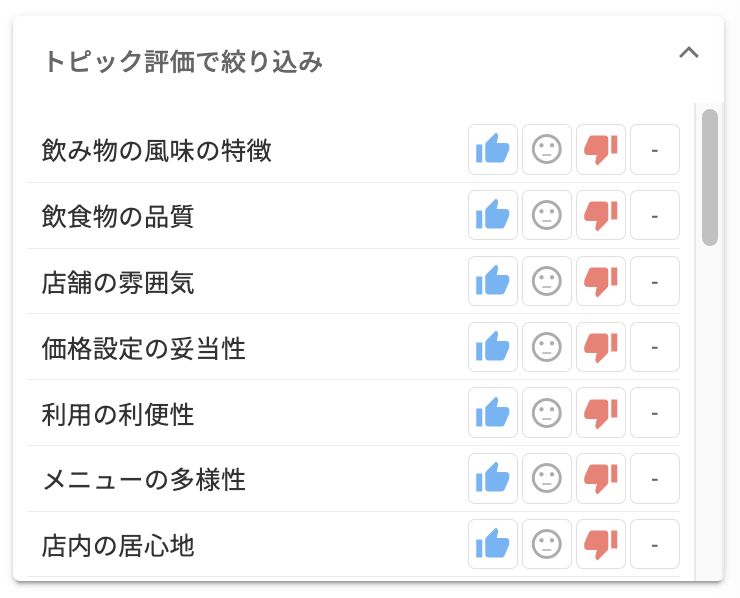Image resolution: width=740 pixels, height=598 pixels.
Task: Click thumbs down for メニューの多様性
Action: 601,478
